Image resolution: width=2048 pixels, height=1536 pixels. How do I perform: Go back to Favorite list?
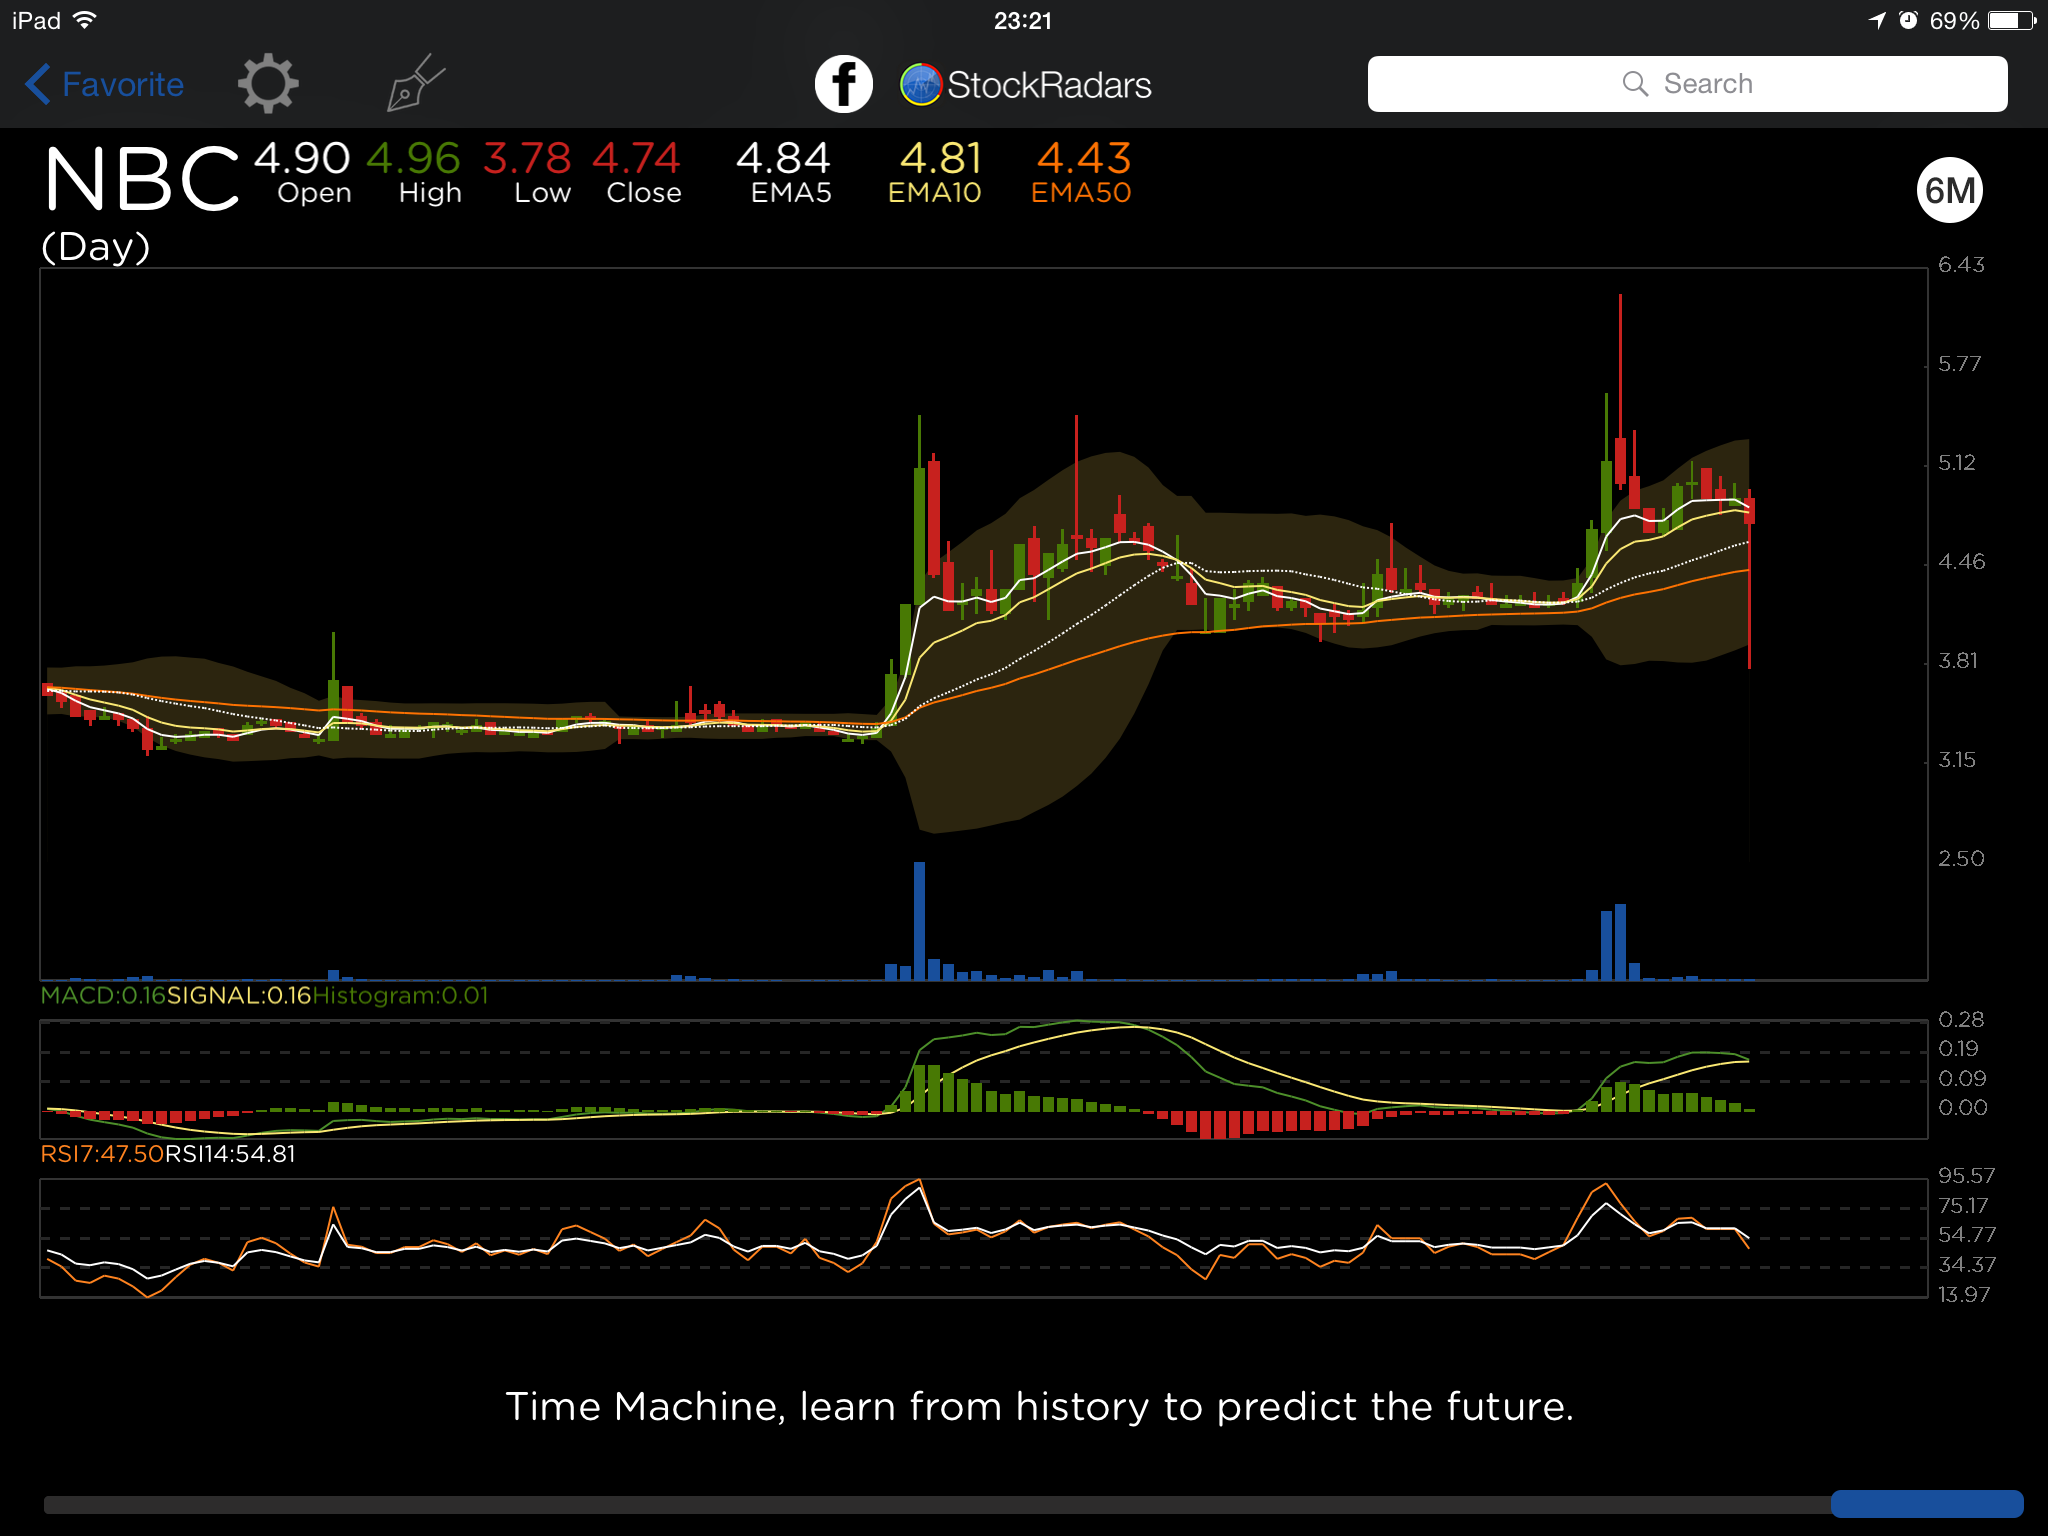[123, 84]
